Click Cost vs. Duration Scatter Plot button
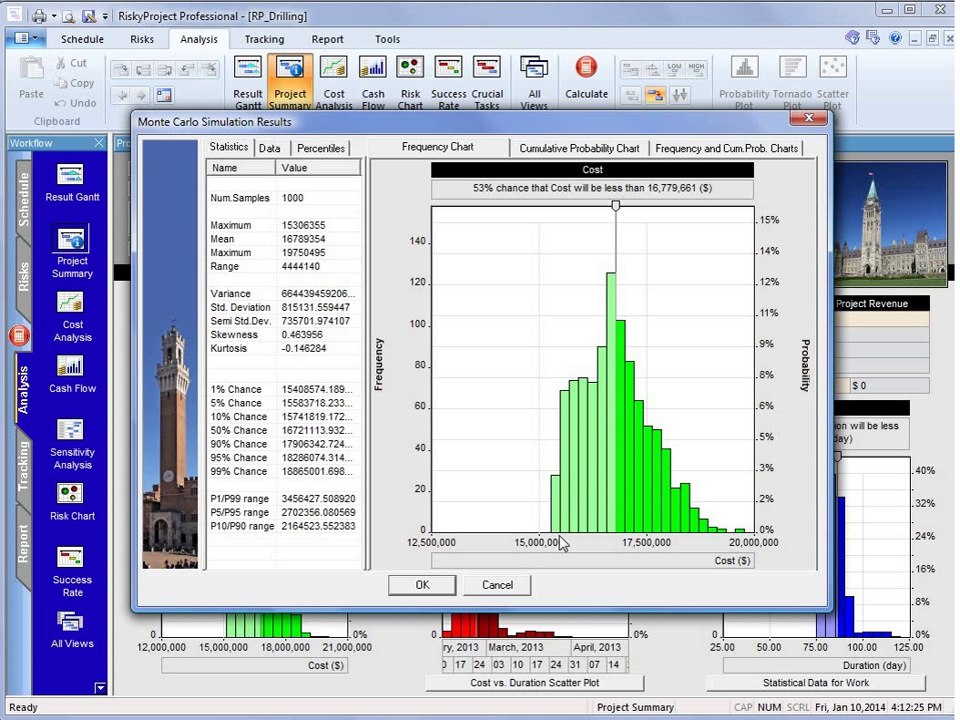 [x=534, y=683]
